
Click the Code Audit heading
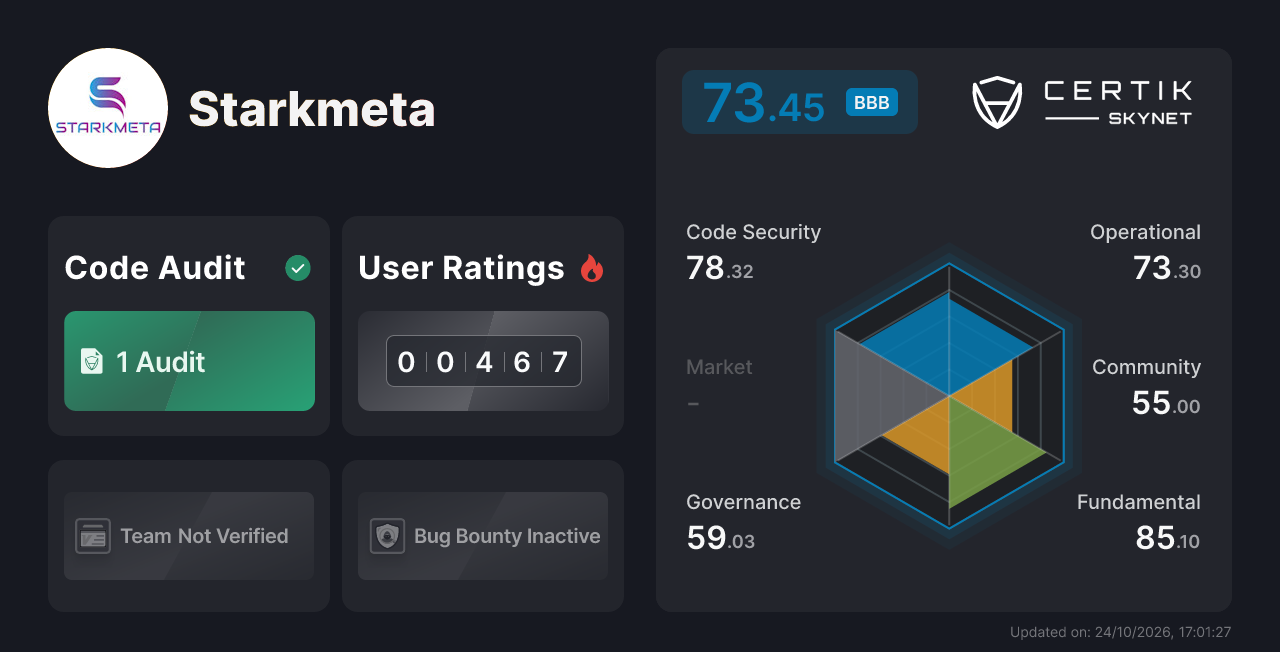click(155, 268)
